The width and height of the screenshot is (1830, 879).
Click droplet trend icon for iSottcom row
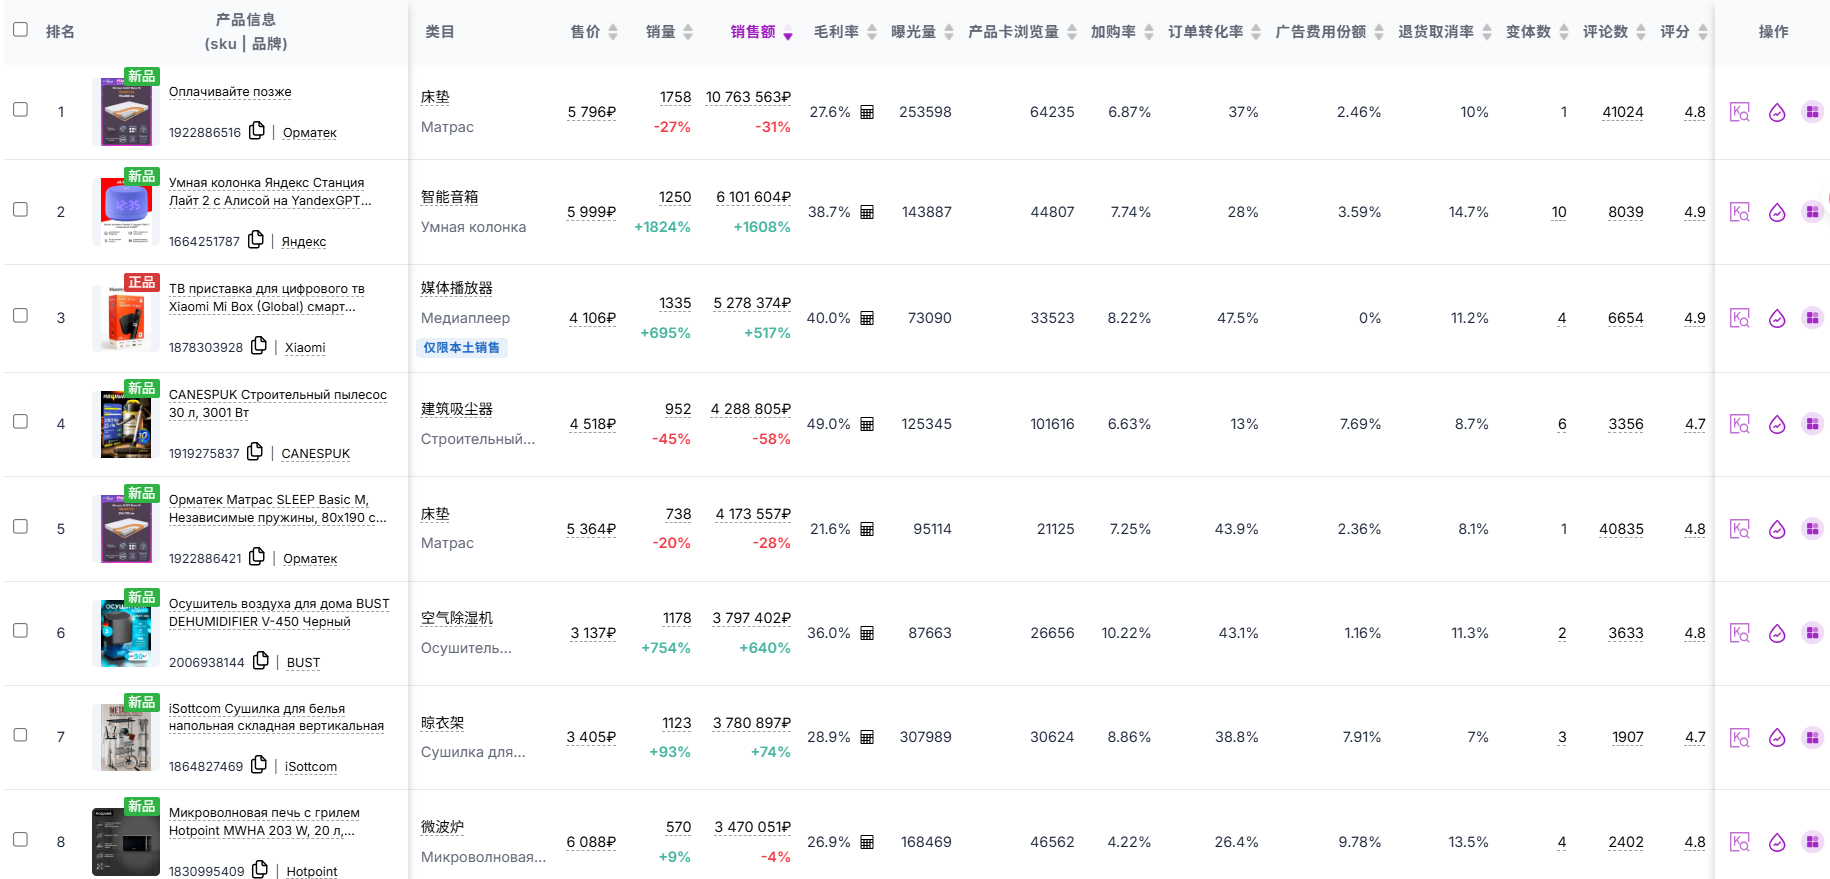point(1776,737)
